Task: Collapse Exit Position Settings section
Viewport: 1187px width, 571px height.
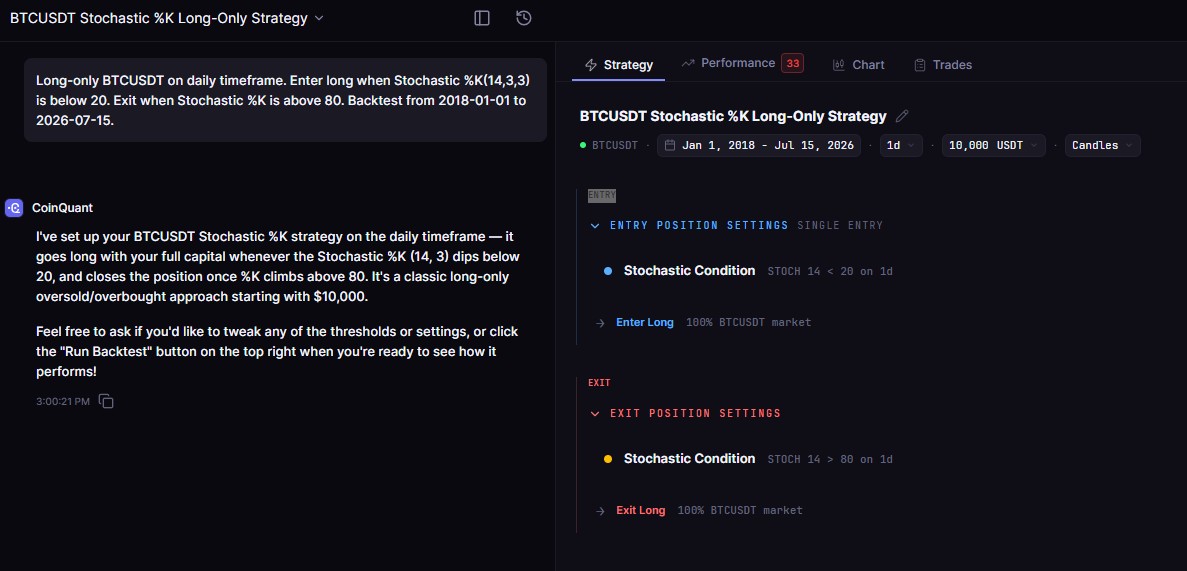Action: pos(595,413)
